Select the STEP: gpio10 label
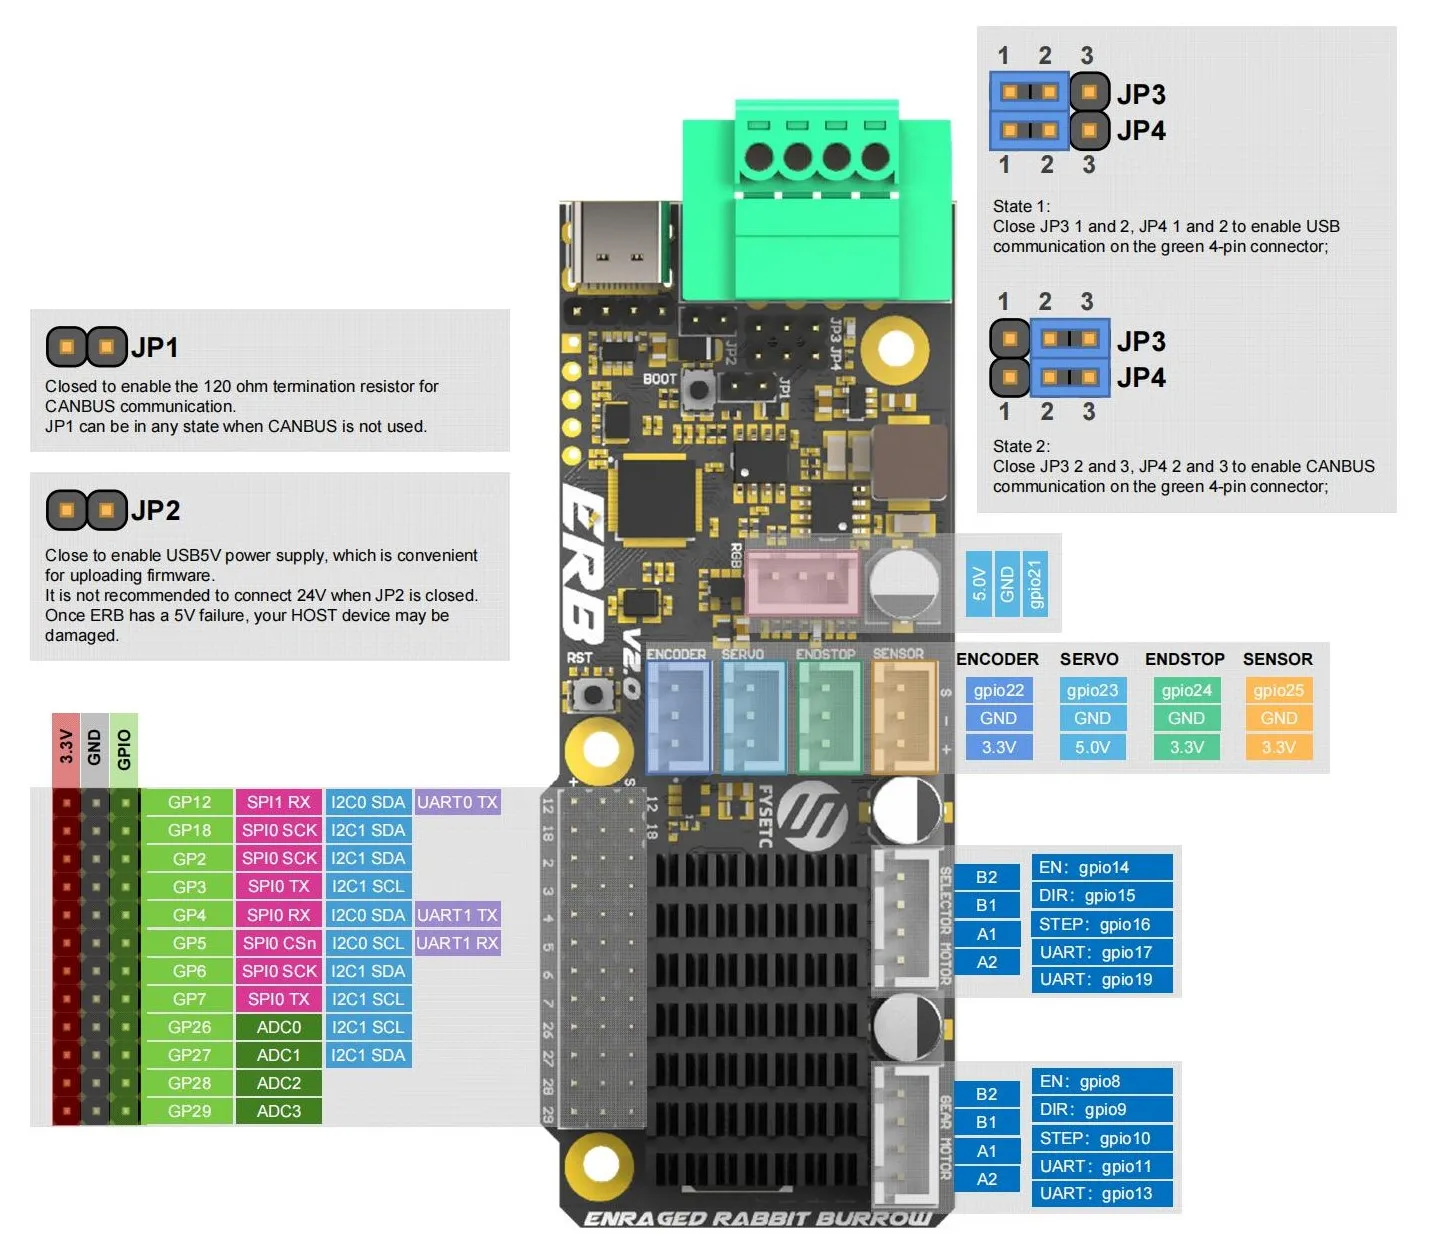 pyautogui.click(x=1101, y=1138)
